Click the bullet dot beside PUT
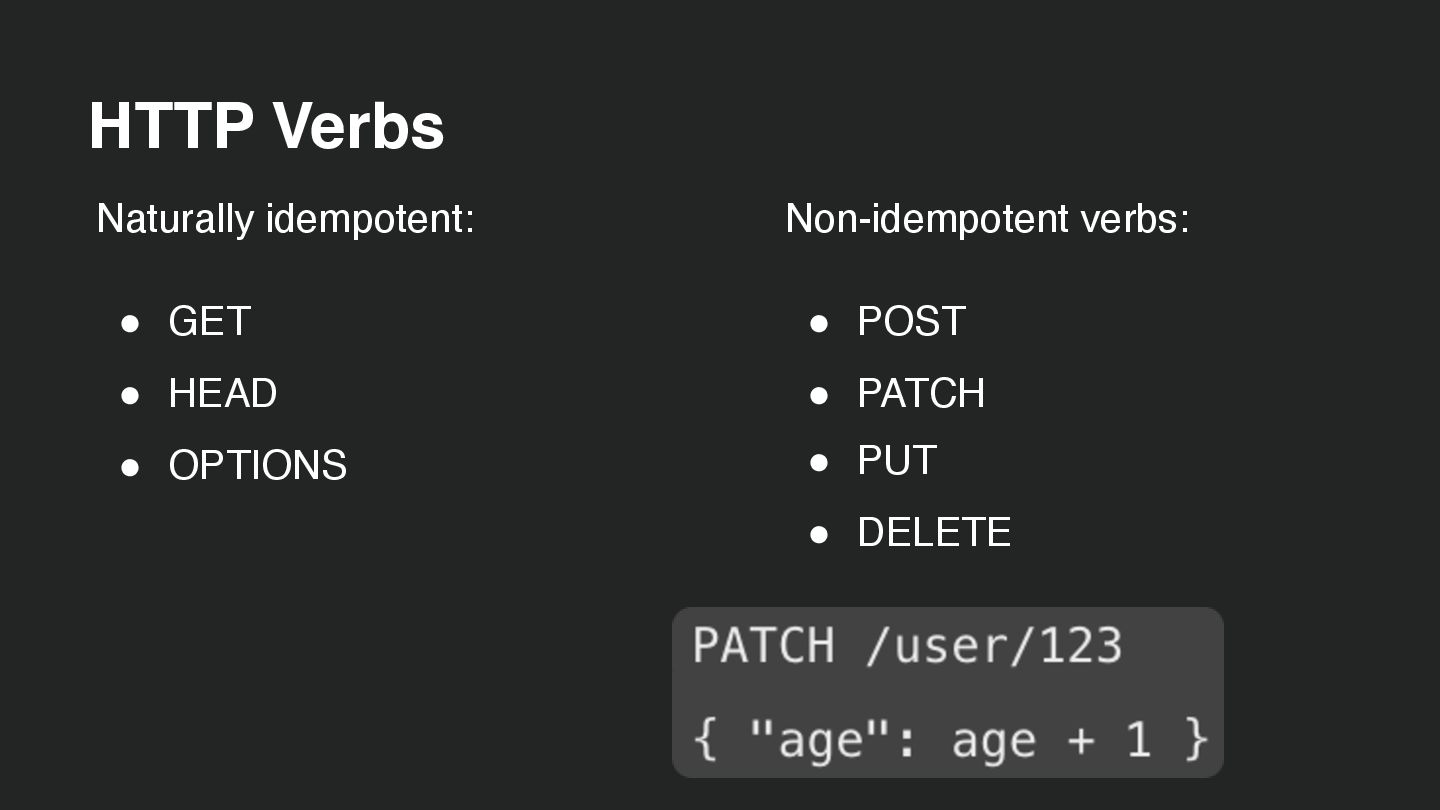Viewport: 1440px width, 810px height. tap(819, 462)
